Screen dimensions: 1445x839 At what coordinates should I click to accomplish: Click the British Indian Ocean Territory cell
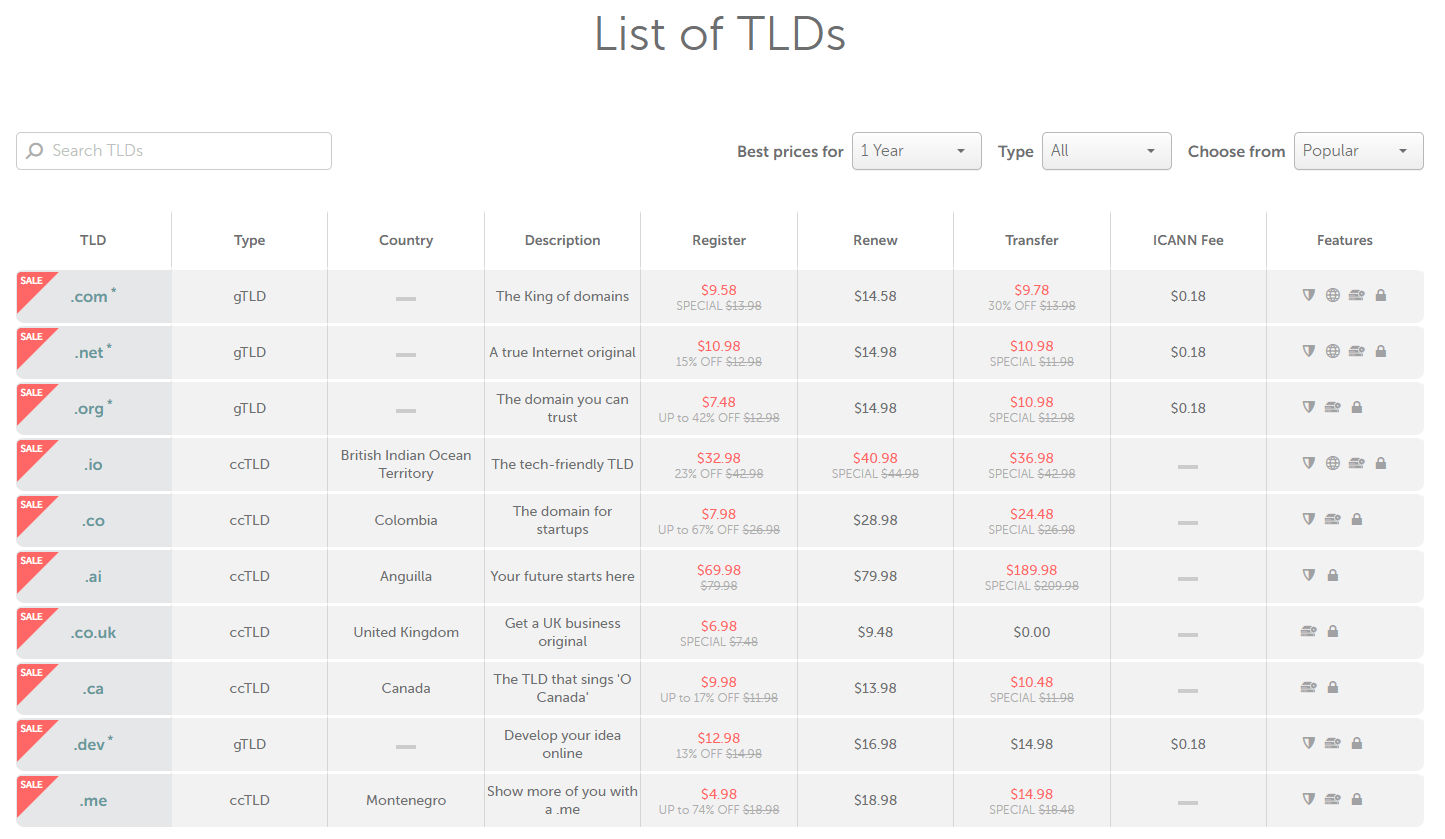[406, 464]
